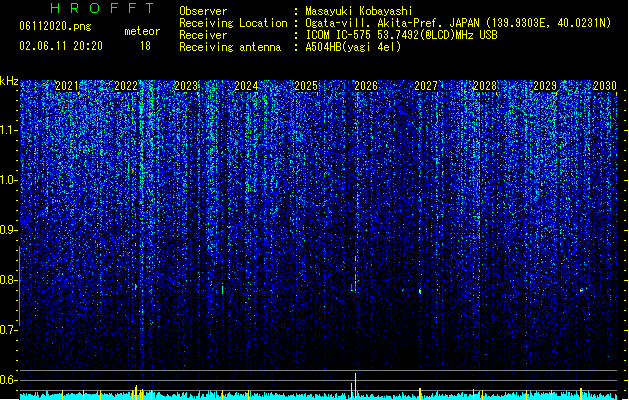Click the 2026 time marker
Viewport: 629px width, 400px height.
pos(366,86)
